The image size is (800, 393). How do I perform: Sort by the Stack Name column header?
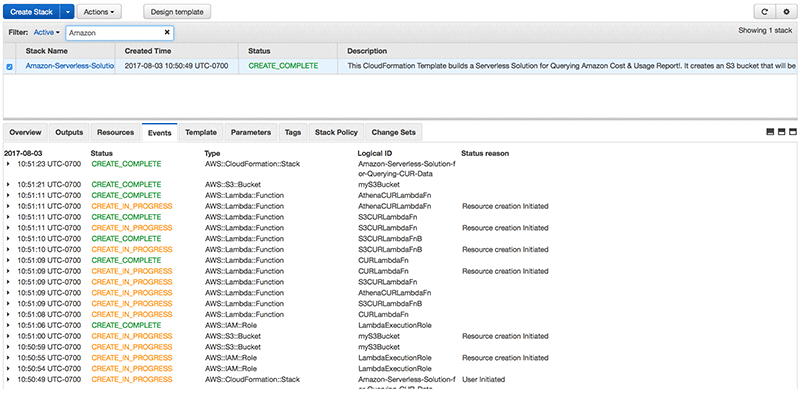click(46, 51)
